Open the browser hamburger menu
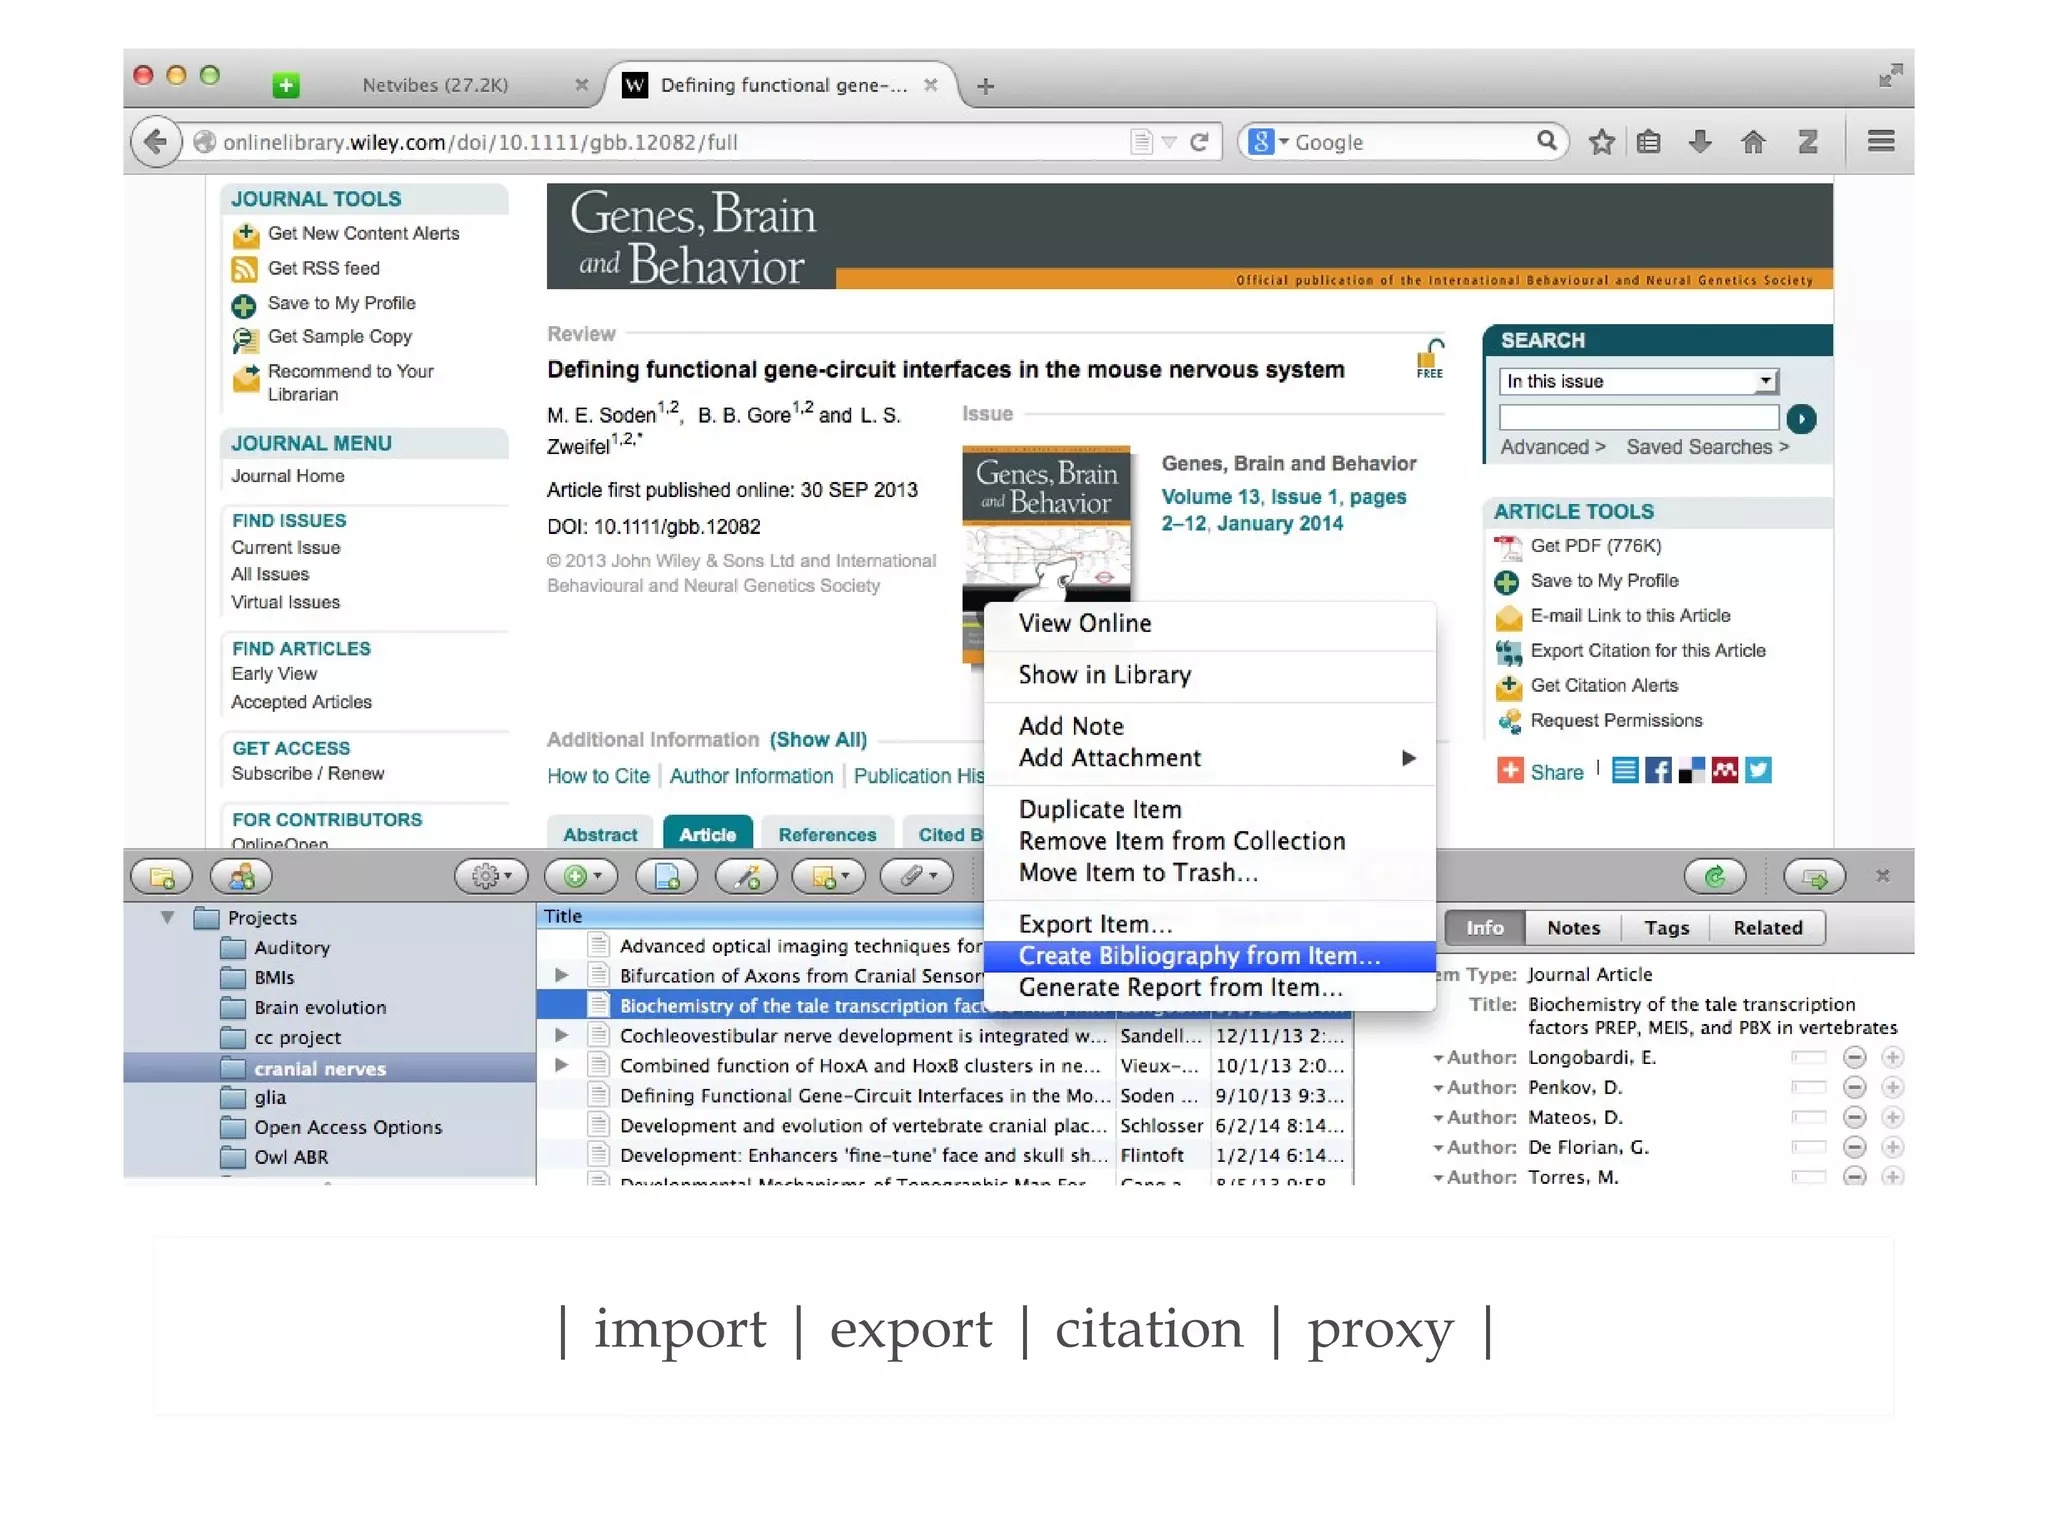 tap(1881, 142)
